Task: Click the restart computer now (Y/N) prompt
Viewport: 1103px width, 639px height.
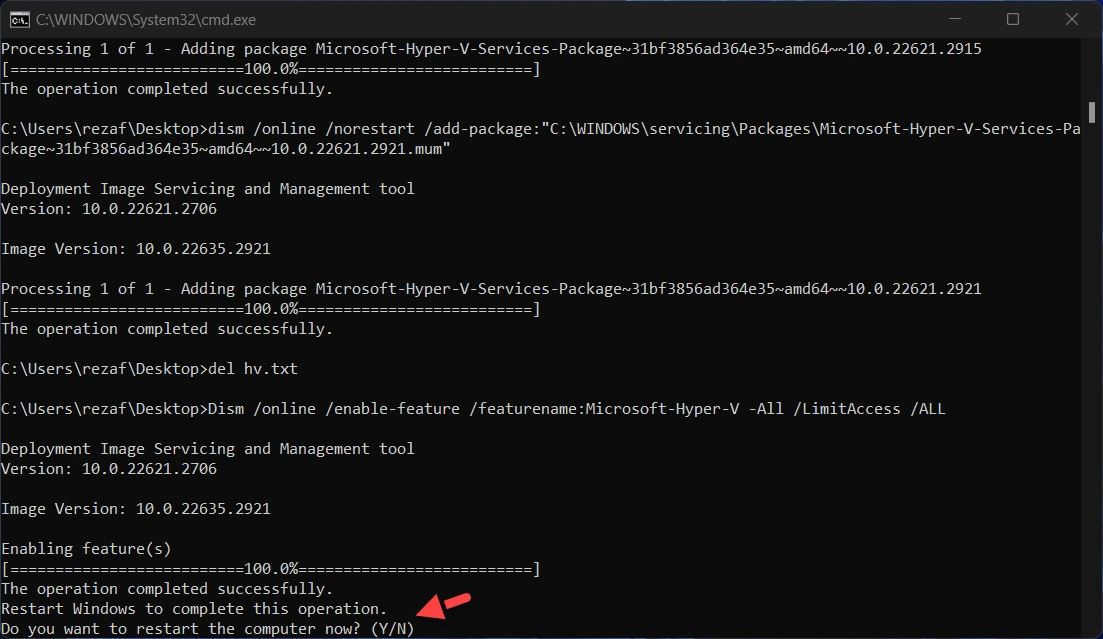Action: [208, 628]
